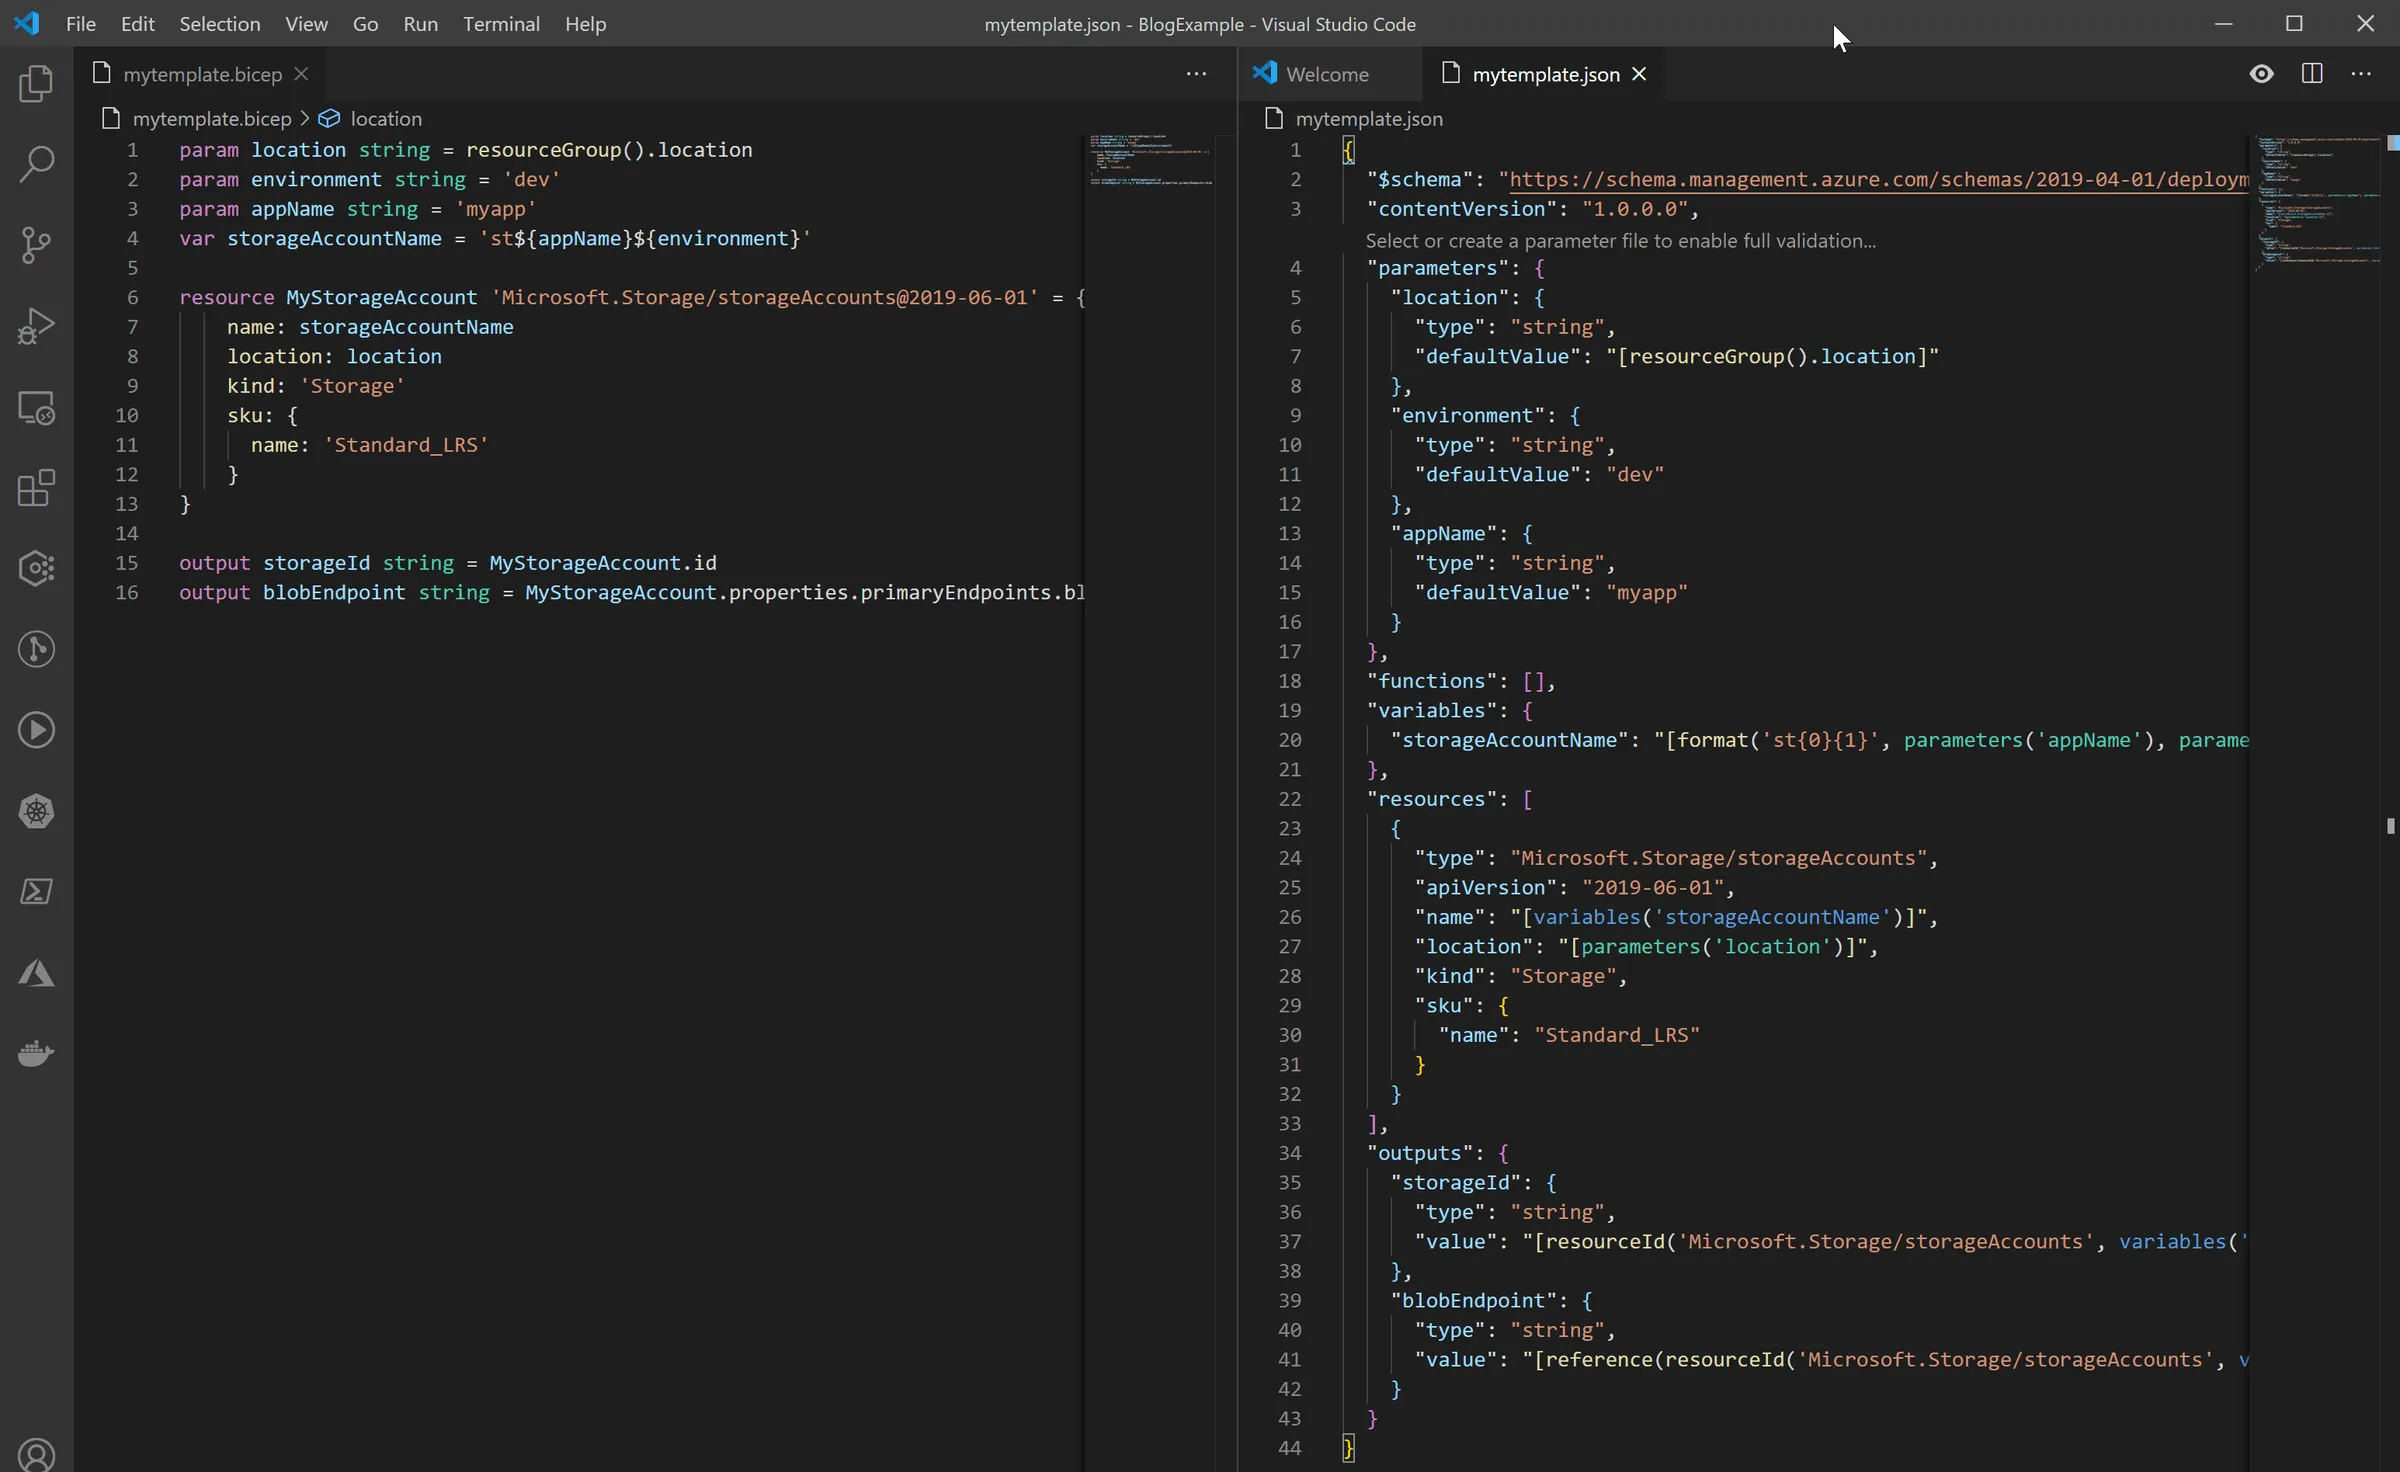This screenshot has height=1472, width=2400.
Task: Select the mytemplate.bicep tab
Action: pyautogui.click(x=202, y=74)
